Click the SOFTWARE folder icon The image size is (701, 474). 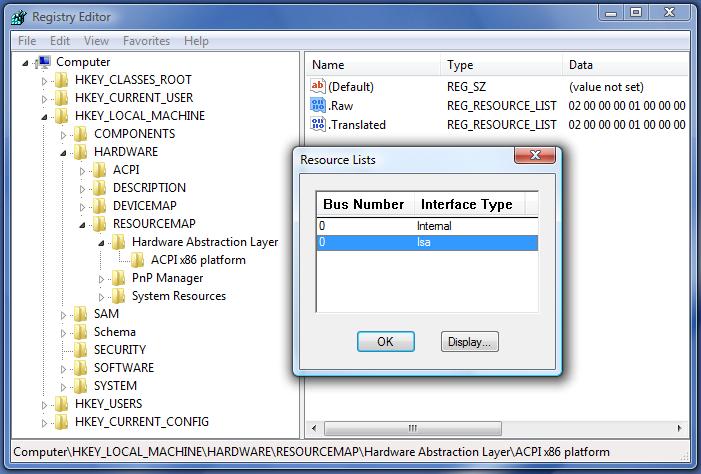coord(80,368)
